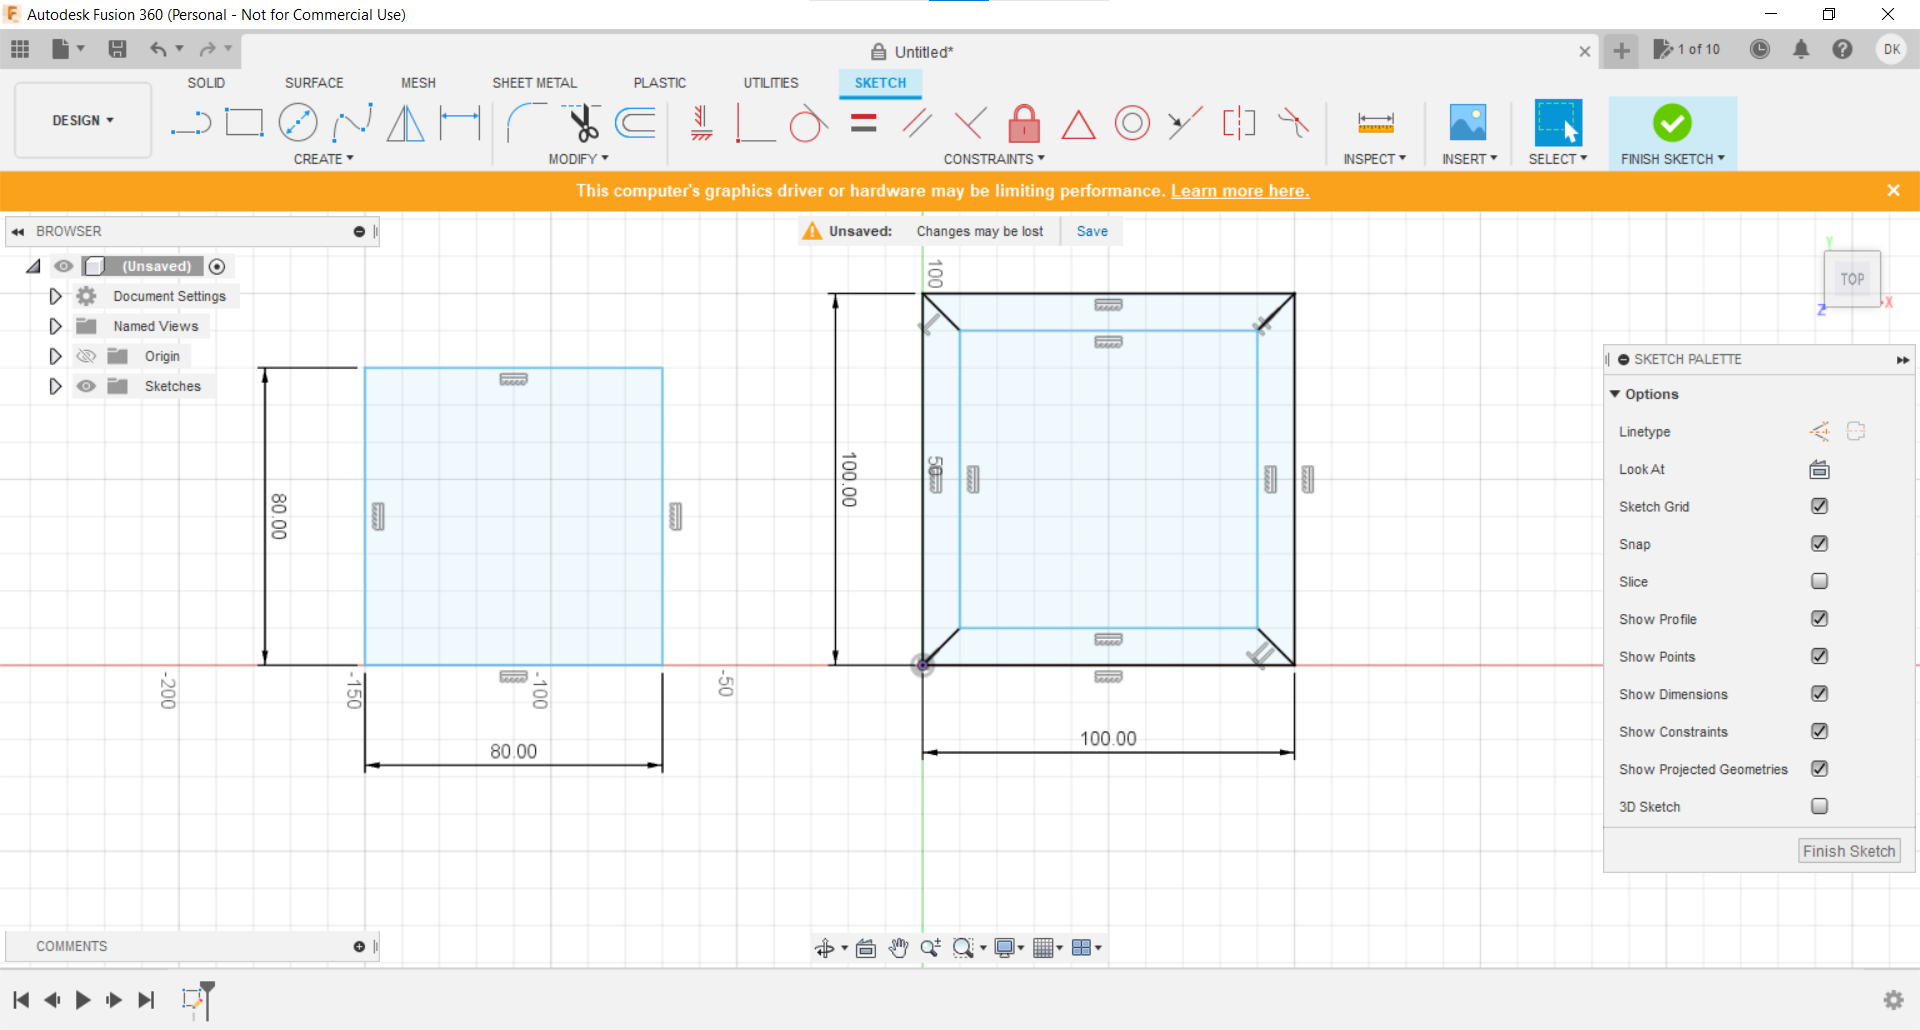Dismiss the orange performance warning banner
Screen dimensions: 1920x1030
pyautogui.click(x=1893, y=190)
